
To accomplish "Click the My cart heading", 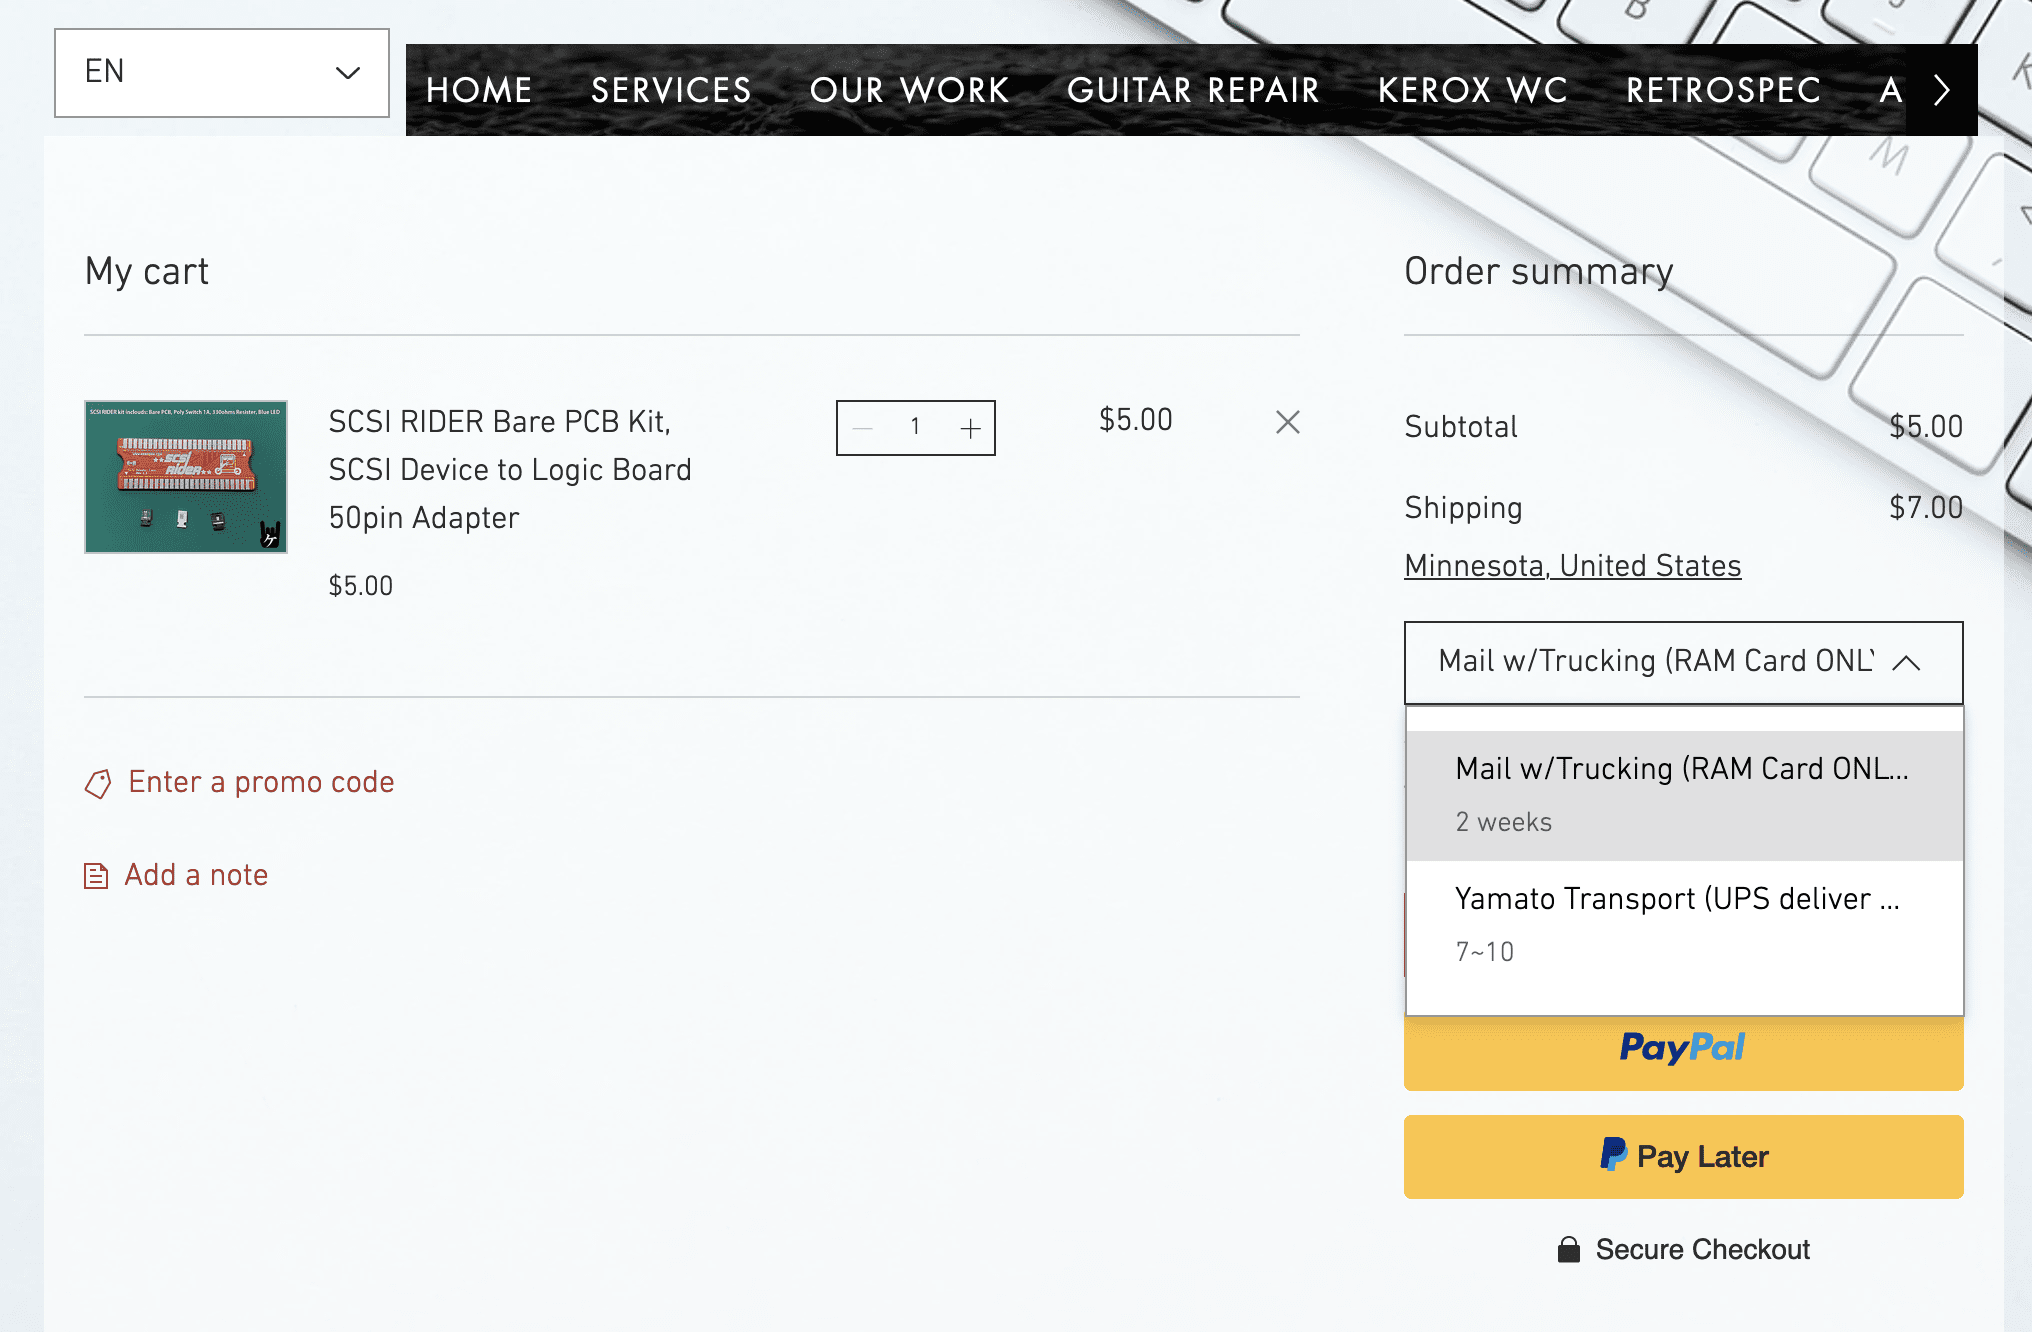I will 147,272.
